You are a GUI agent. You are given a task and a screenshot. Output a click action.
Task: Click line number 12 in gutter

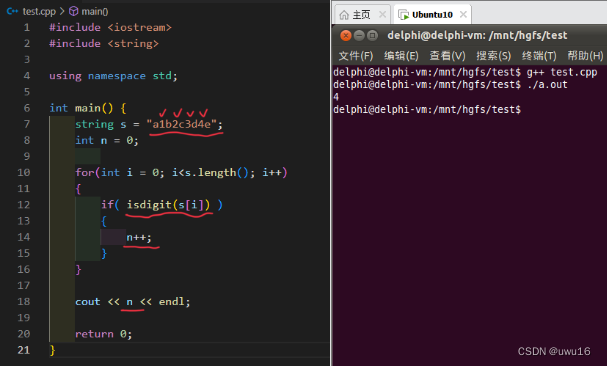click(24, 204)
